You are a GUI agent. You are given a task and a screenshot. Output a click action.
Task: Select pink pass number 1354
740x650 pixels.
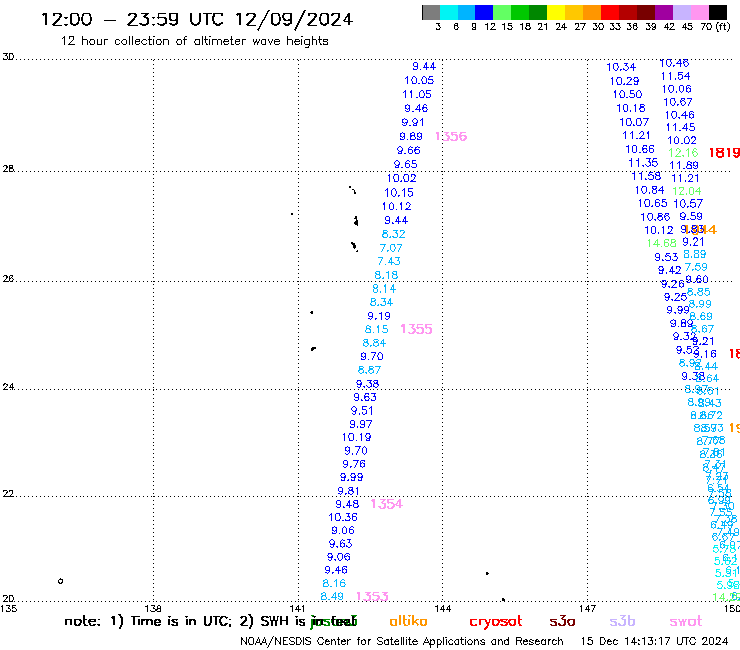[387, 504]
